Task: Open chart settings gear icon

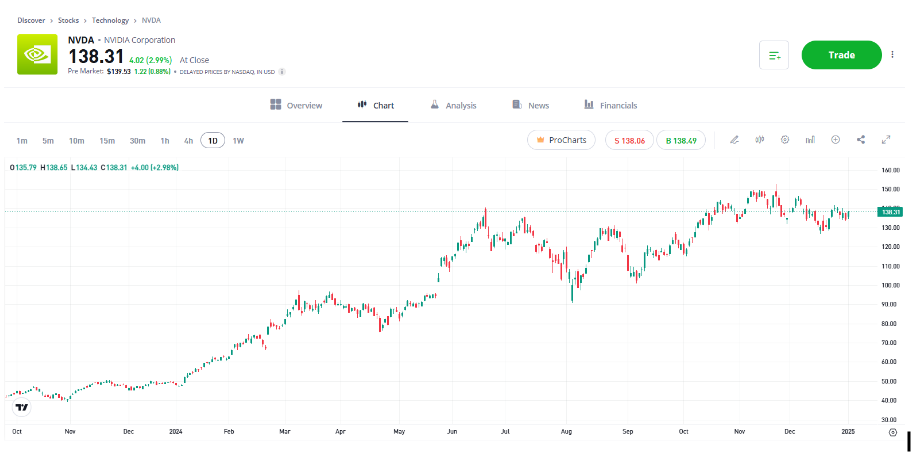Action: 785,140
